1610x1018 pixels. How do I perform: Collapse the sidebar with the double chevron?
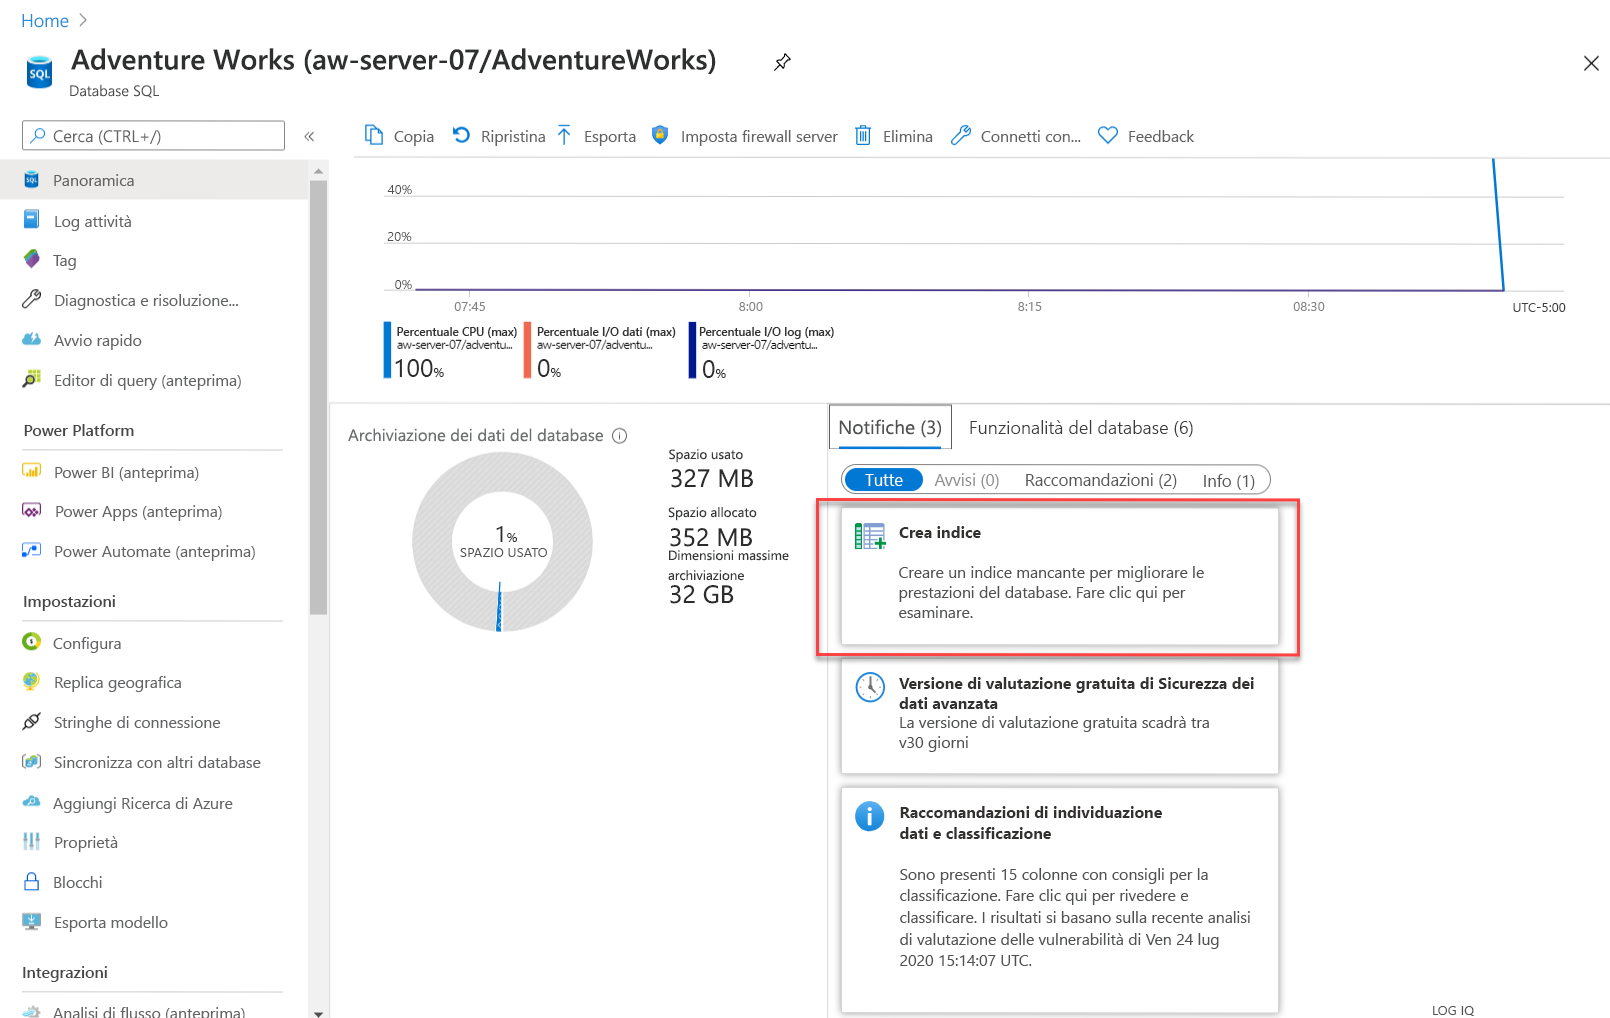click(310, 136)
